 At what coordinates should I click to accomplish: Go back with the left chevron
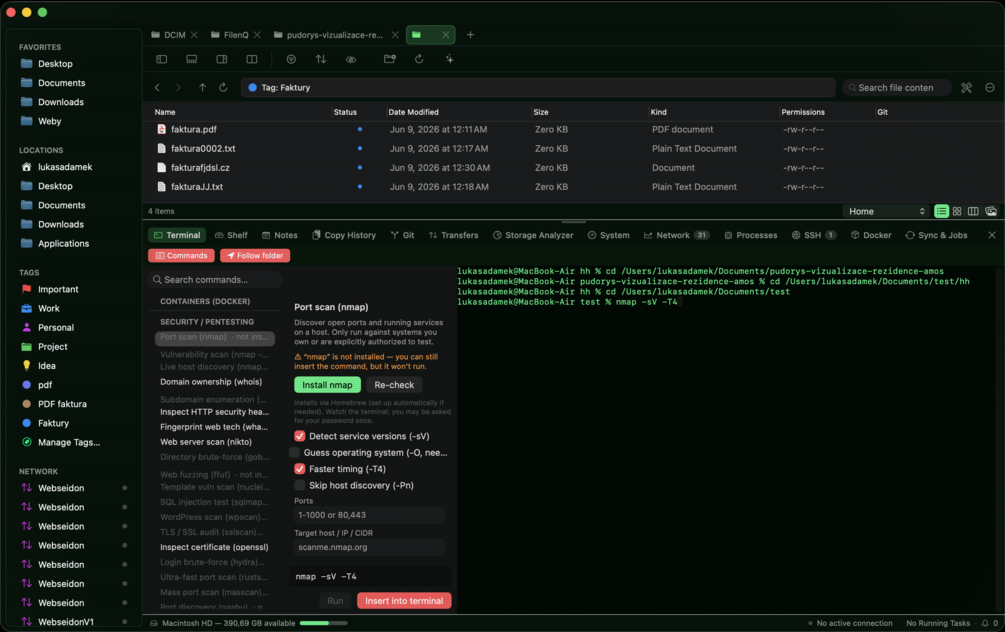tap(157, 87)
